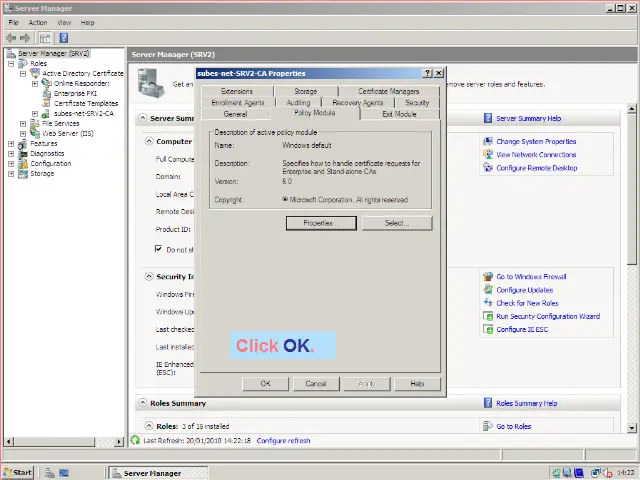The image size is (640, 480).
Task: Switch to the Extensions tab
Action: pyautogui.click(x=236, y=91)
